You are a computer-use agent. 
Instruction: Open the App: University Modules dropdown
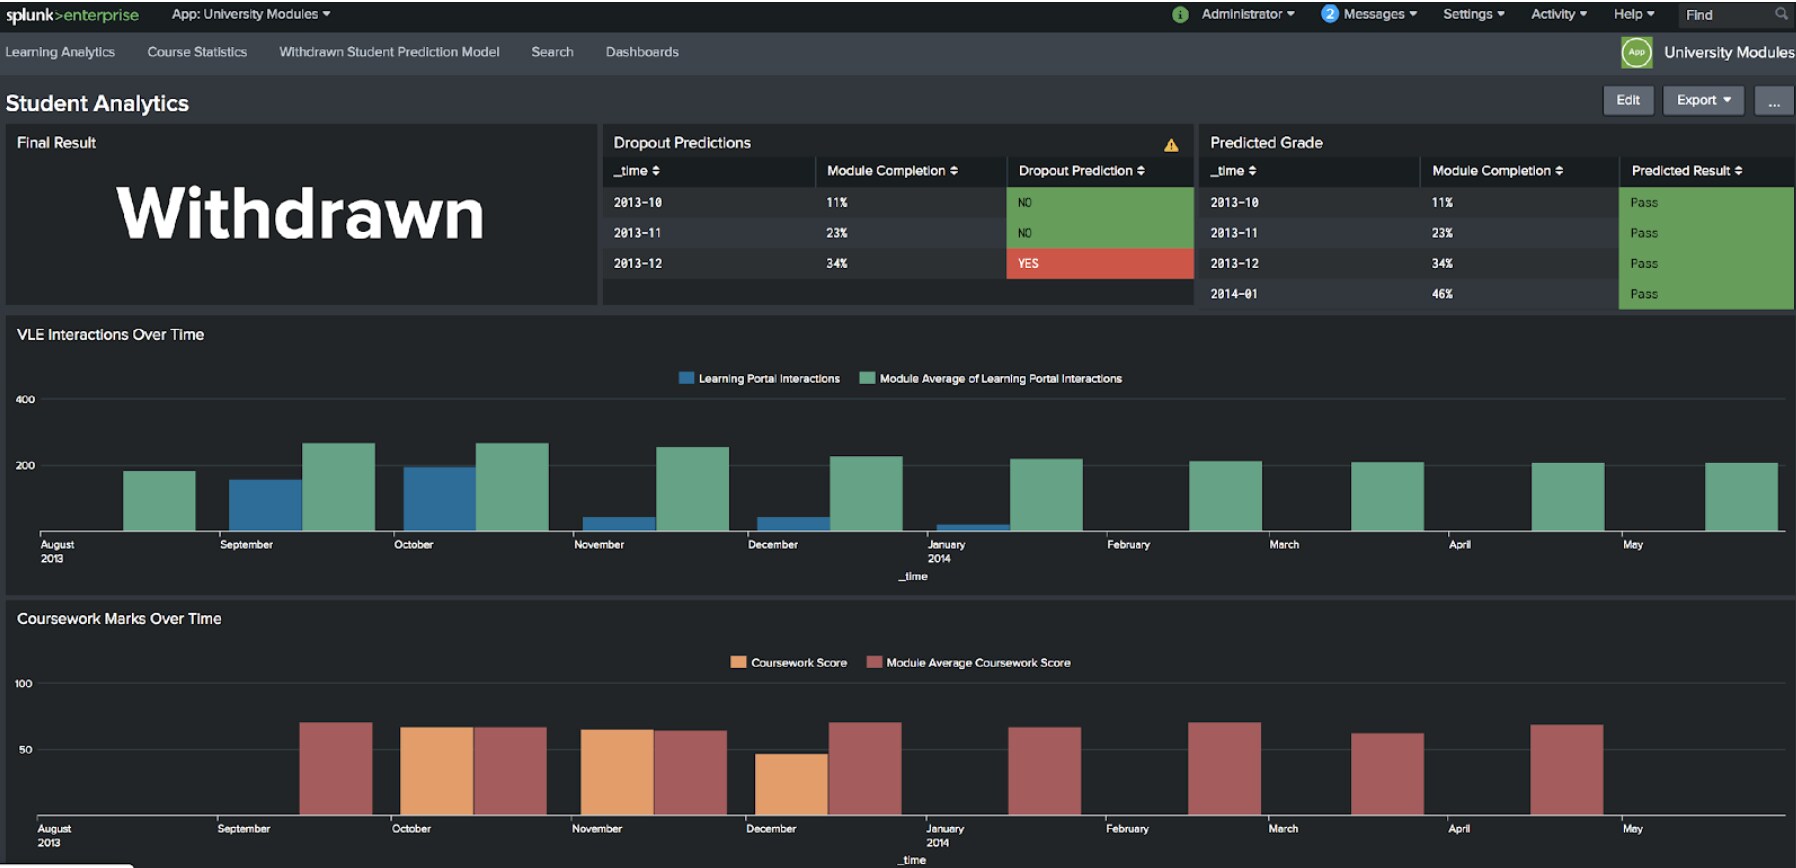point(251,14)
